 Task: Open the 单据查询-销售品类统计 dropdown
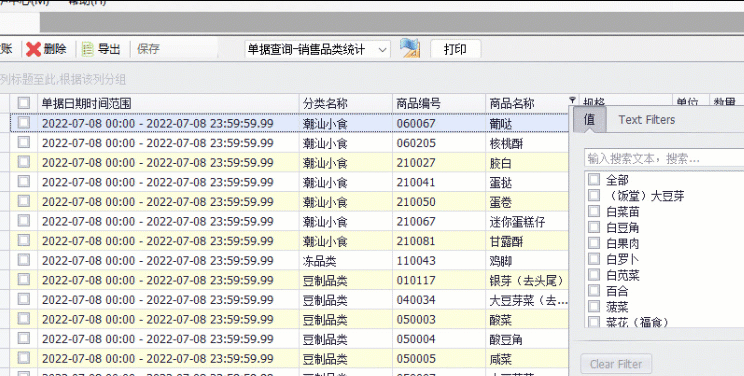pos(317,49)
